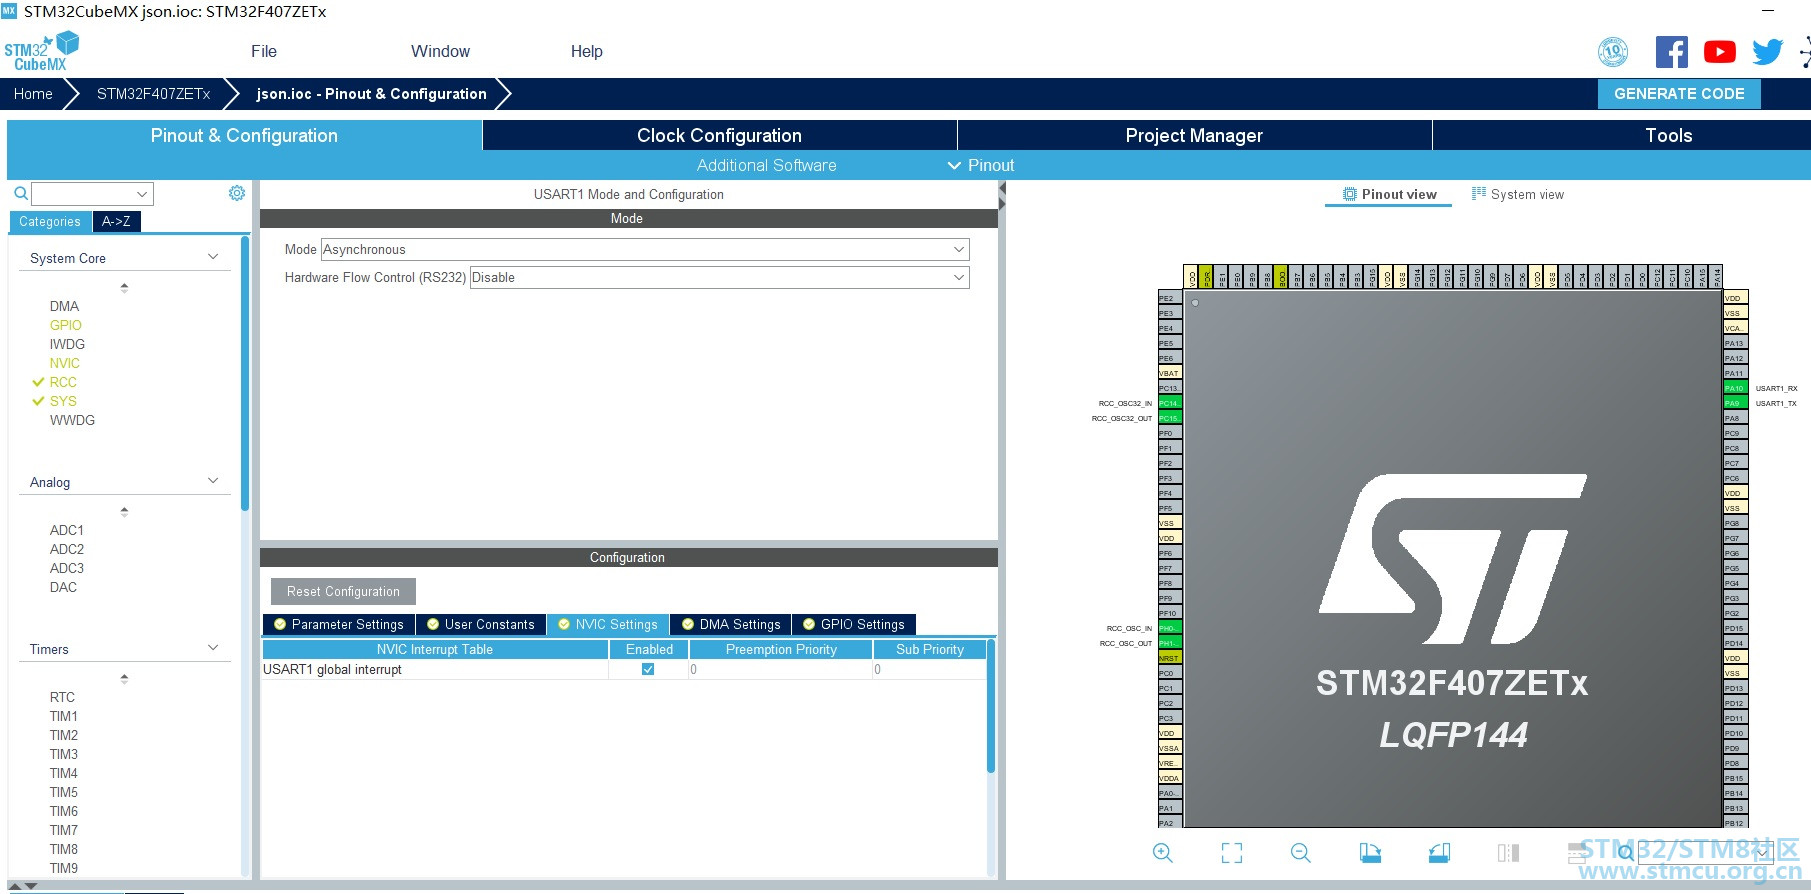
Task: Rotate the chip view counterclockwise
Action: click(1439, 853)
